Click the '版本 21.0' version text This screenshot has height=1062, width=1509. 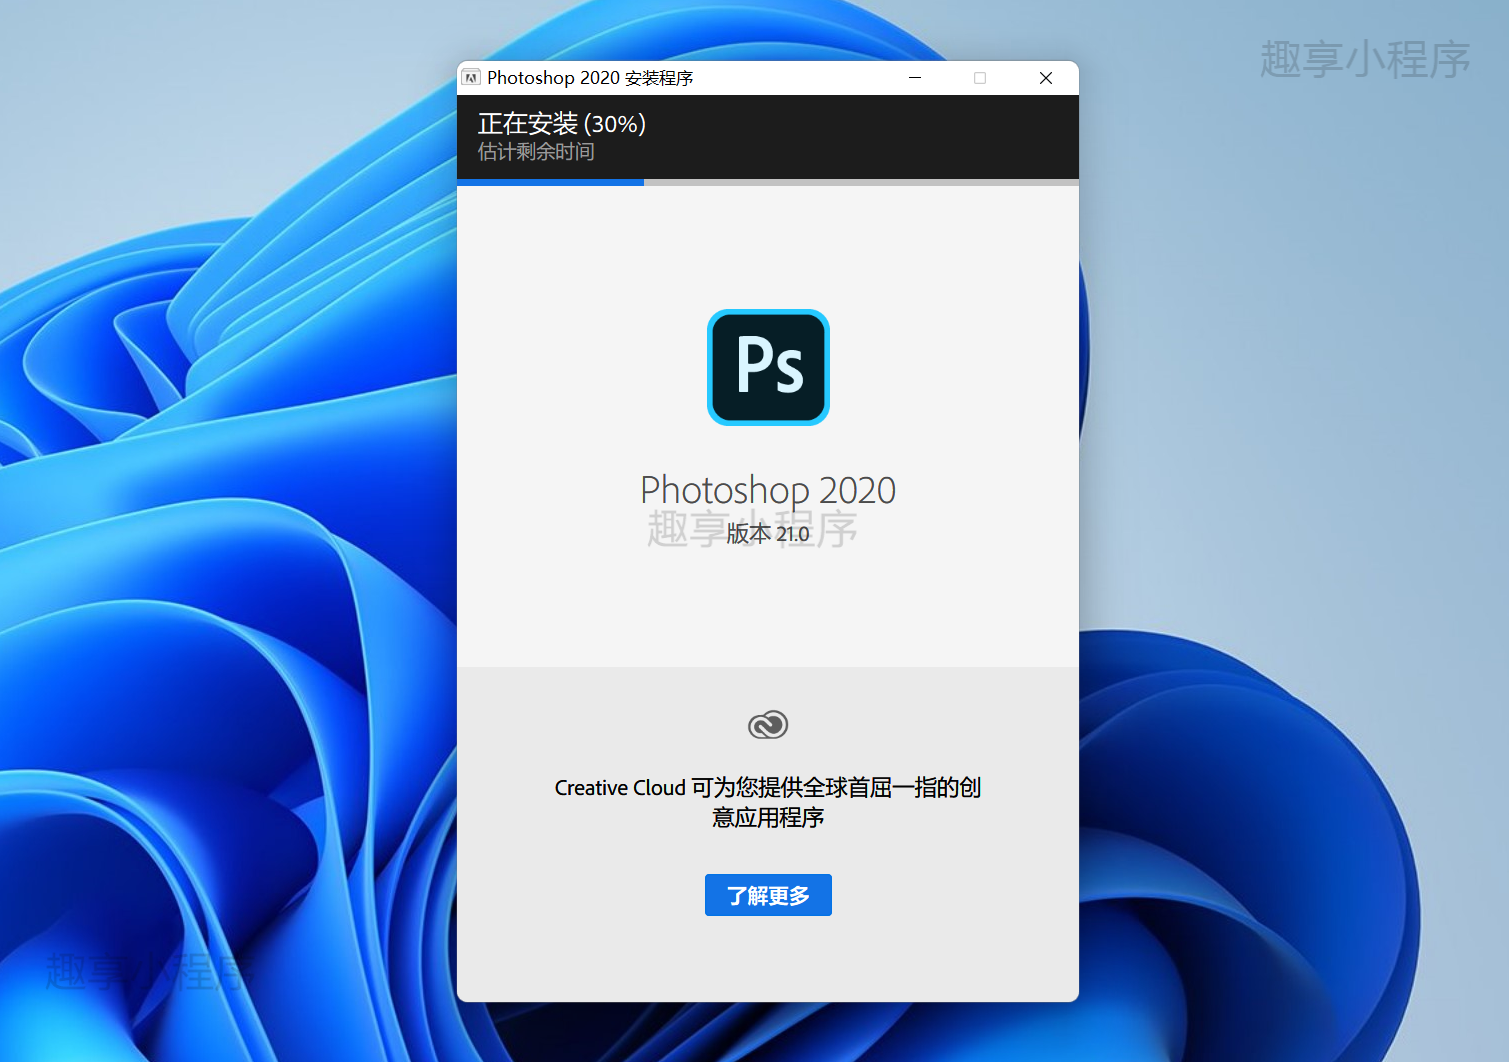tap(768, 534)
